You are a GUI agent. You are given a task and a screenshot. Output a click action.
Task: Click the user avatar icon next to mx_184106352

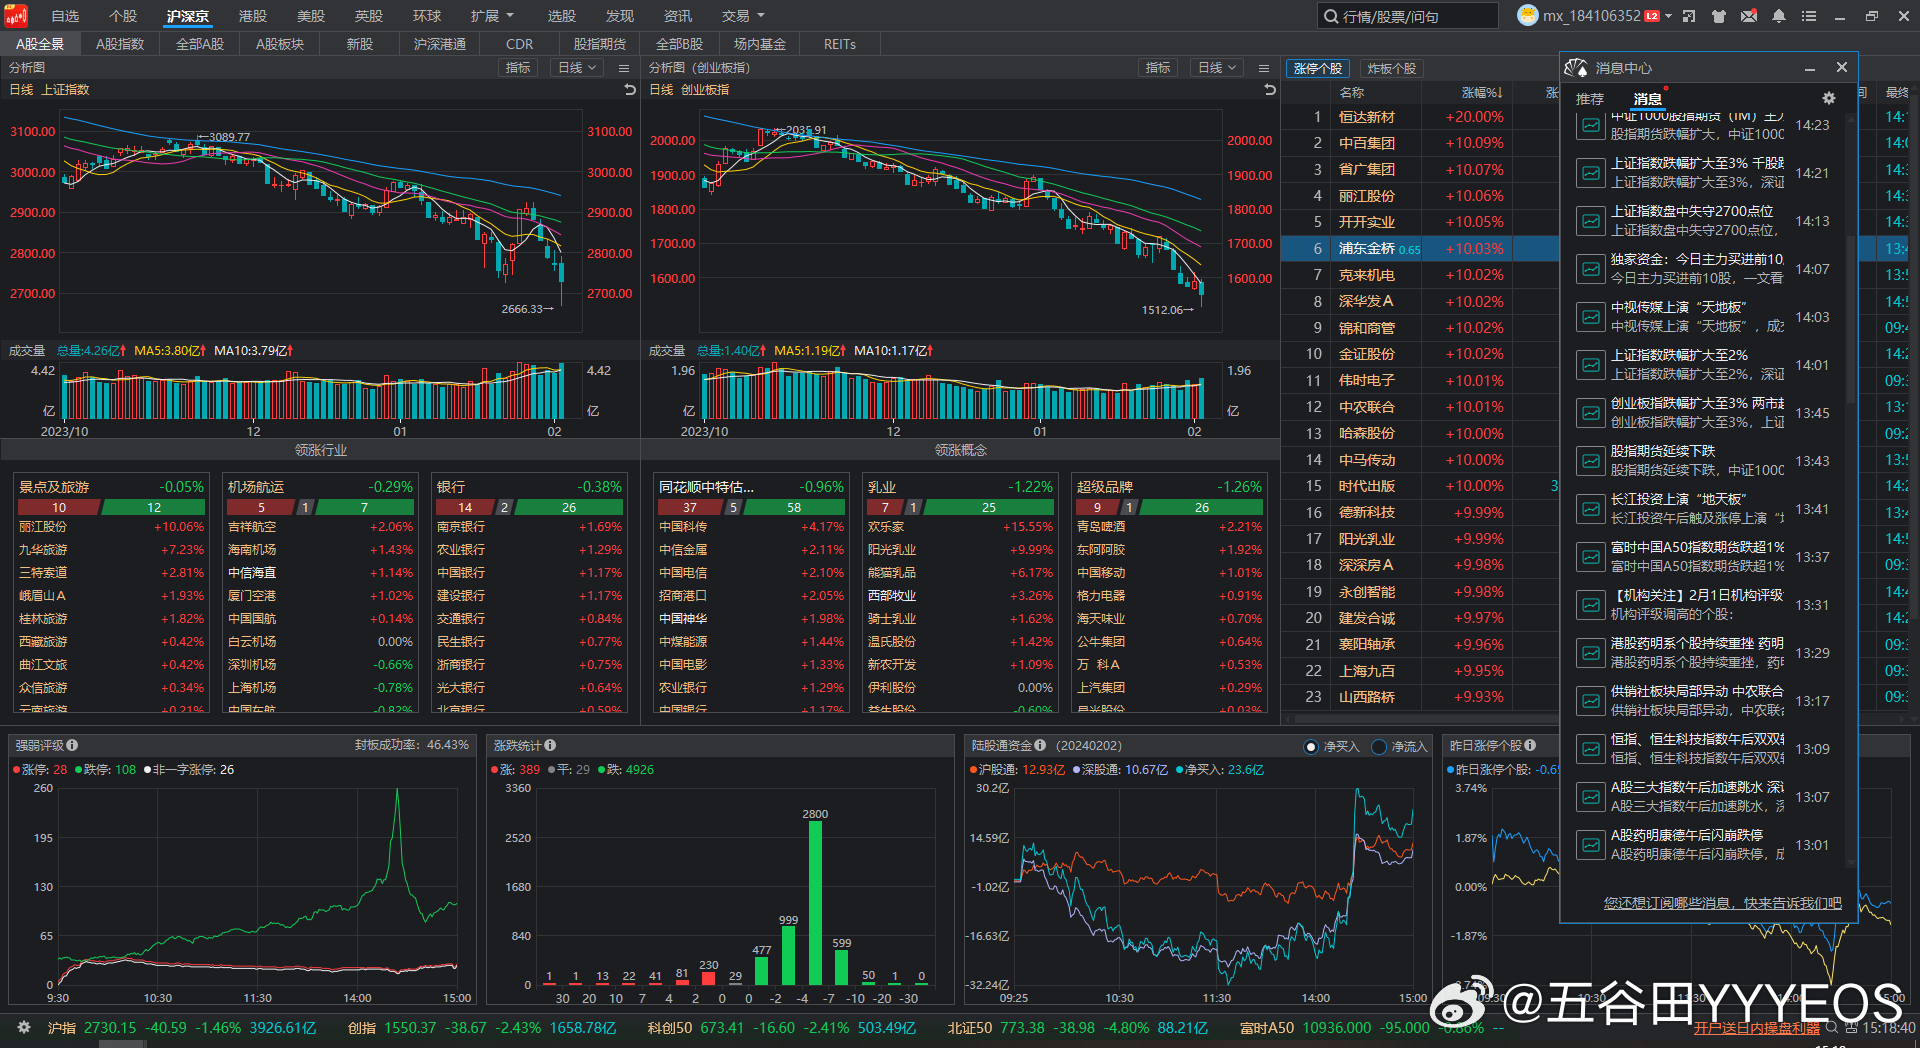[x=1528, y=15]
